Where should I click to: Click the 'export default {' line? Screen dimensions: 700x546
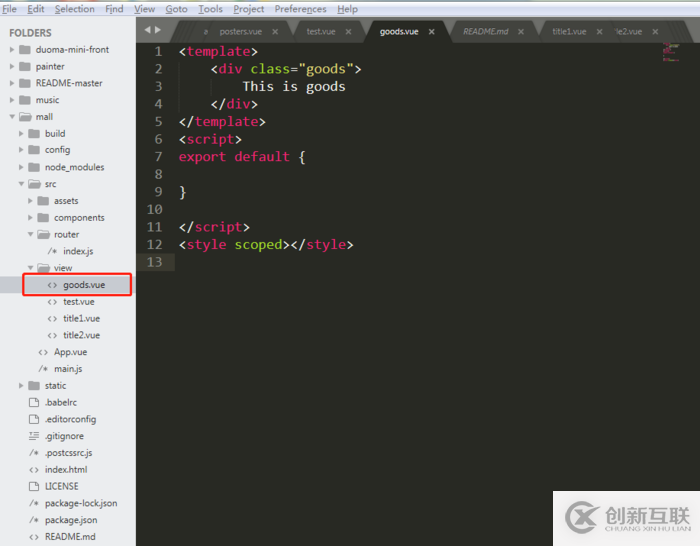click(x=242, y=157)
